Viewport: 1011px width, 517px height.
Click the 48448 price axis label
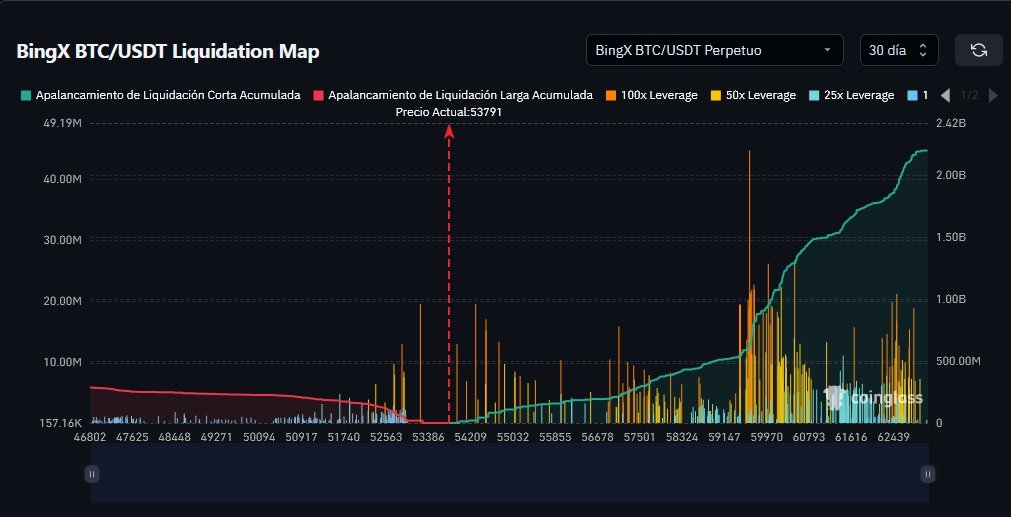click(x=174, y=437)
